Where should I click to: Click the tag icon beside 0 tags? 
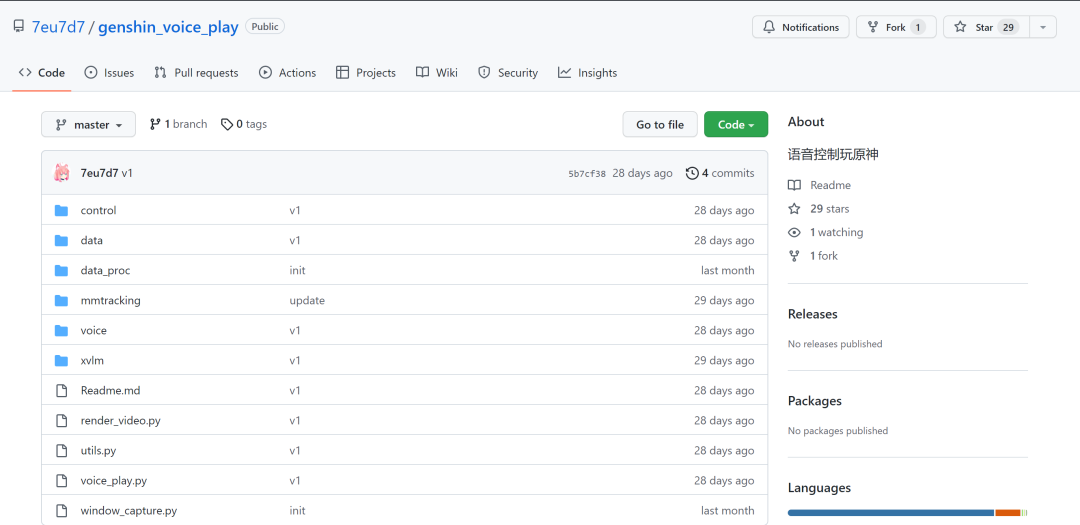(227, 125)
